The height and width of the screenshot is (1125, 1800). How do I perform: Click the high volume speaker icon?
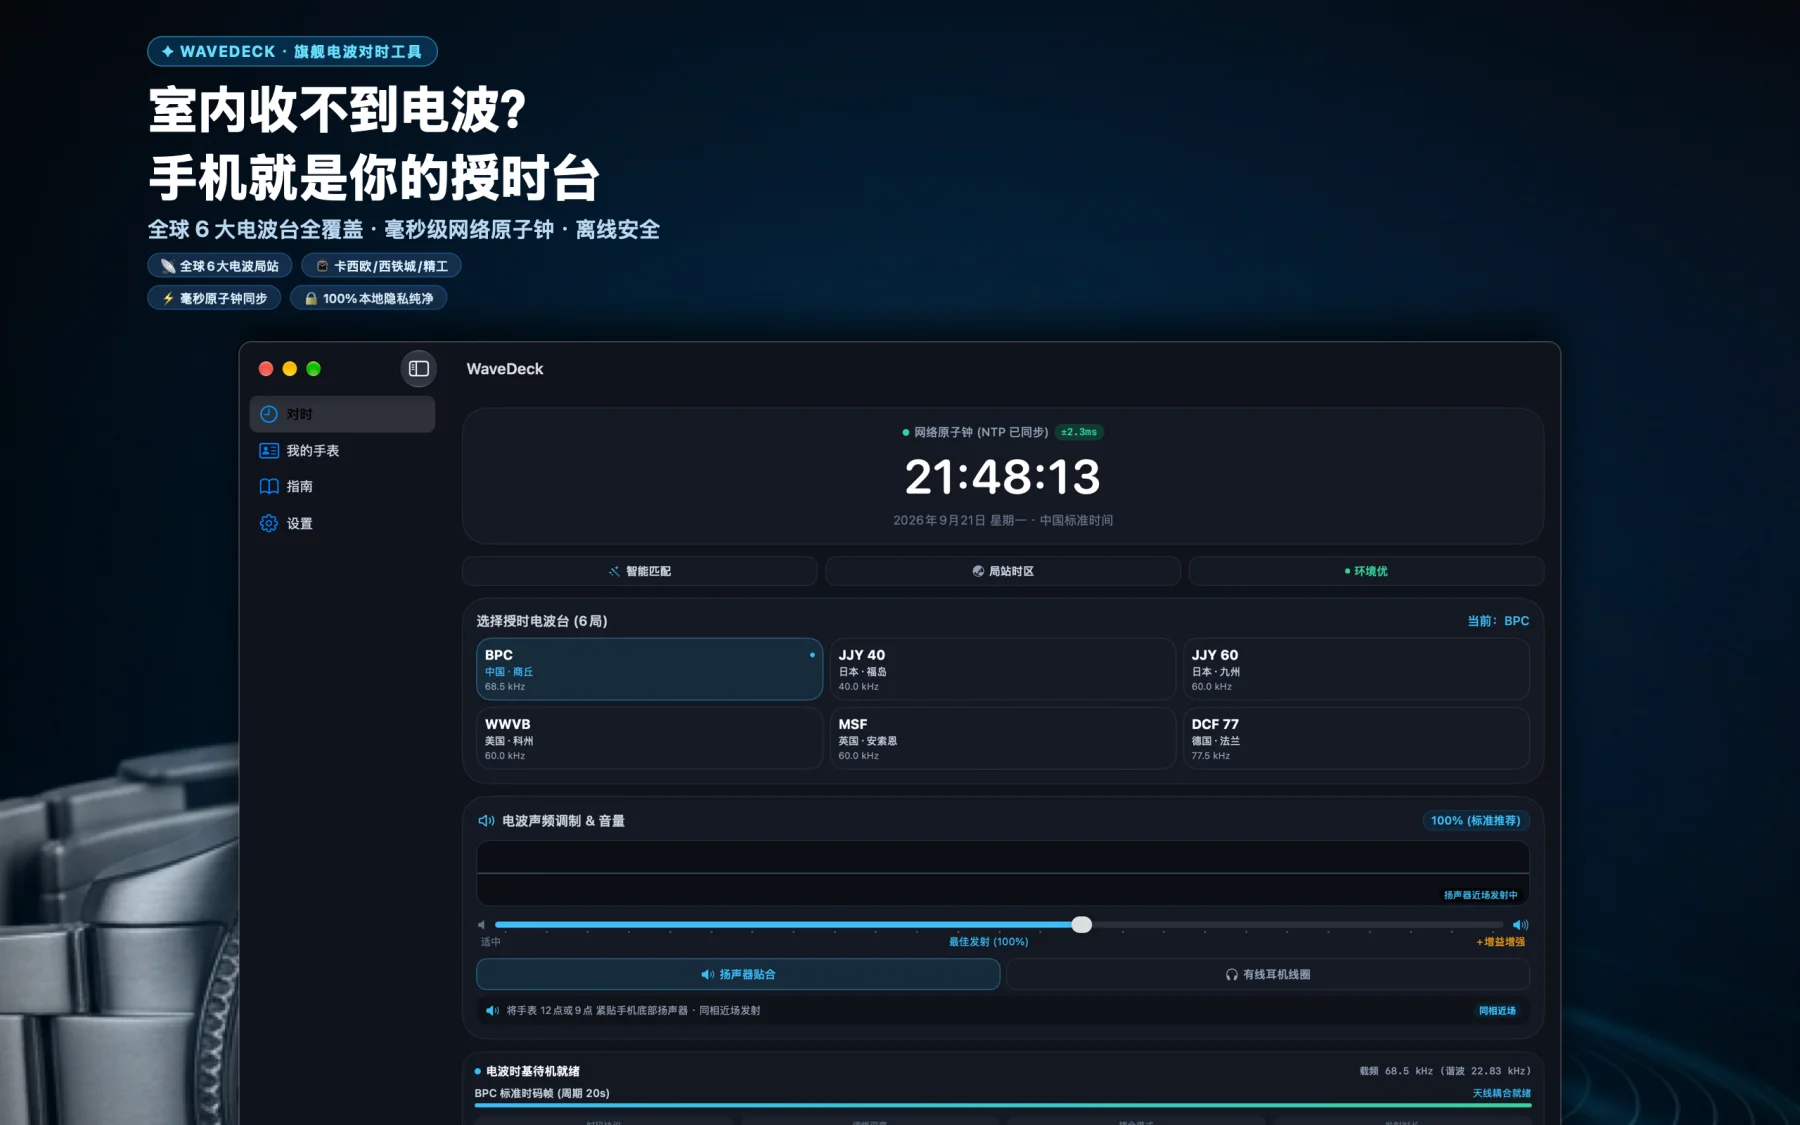click(x=1520, y=925)
